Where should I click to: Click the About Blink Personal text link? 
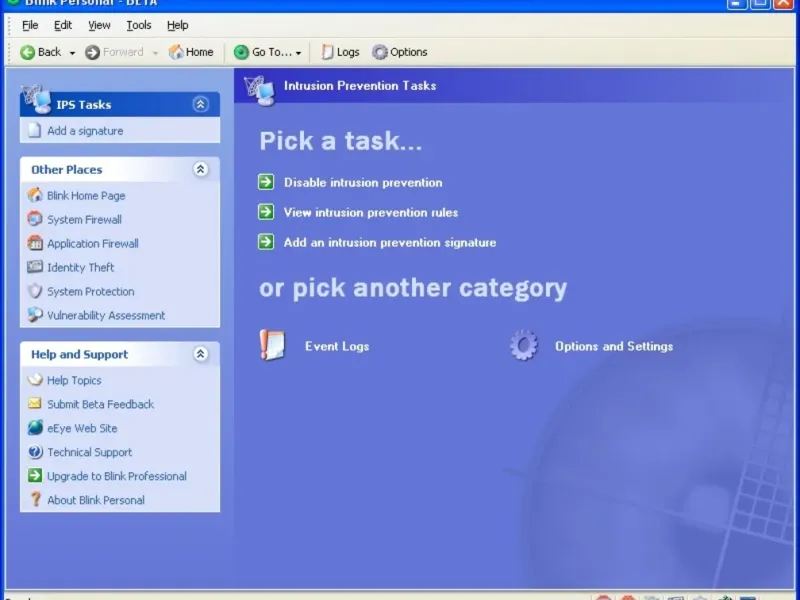click(96, 501)
